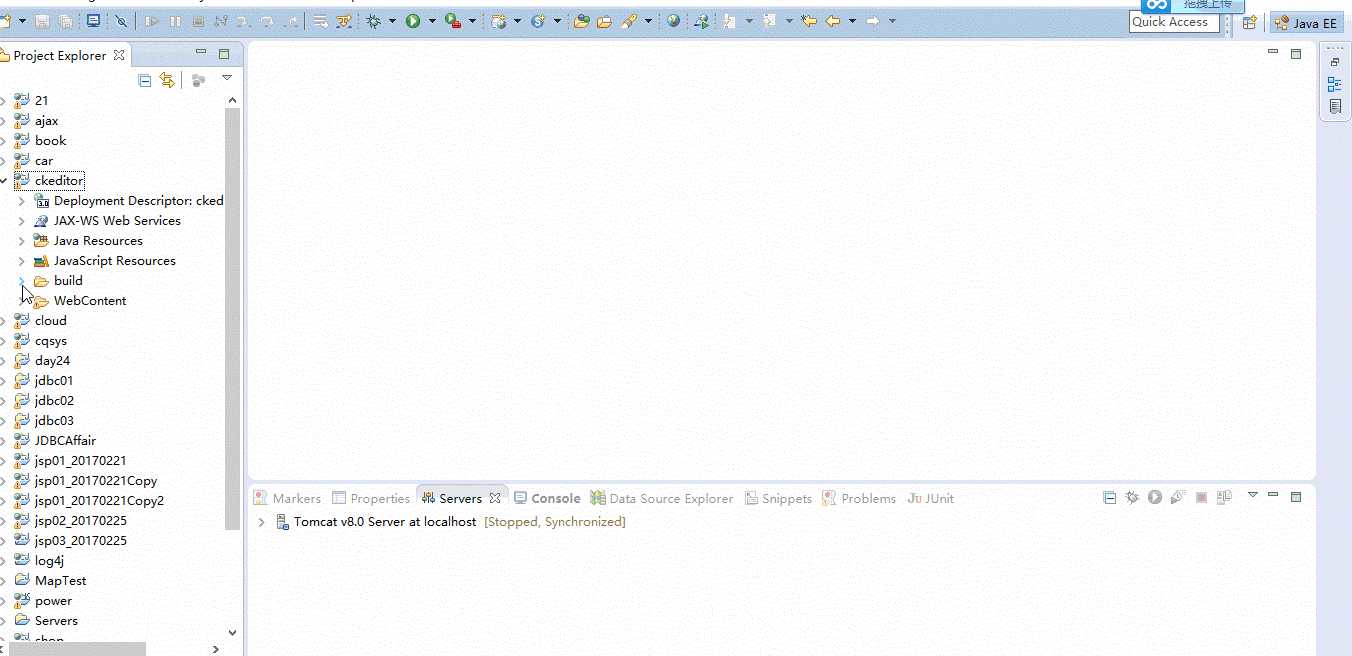Select the JDBCAffair project
1352x656 pixels.
point(65,441)
